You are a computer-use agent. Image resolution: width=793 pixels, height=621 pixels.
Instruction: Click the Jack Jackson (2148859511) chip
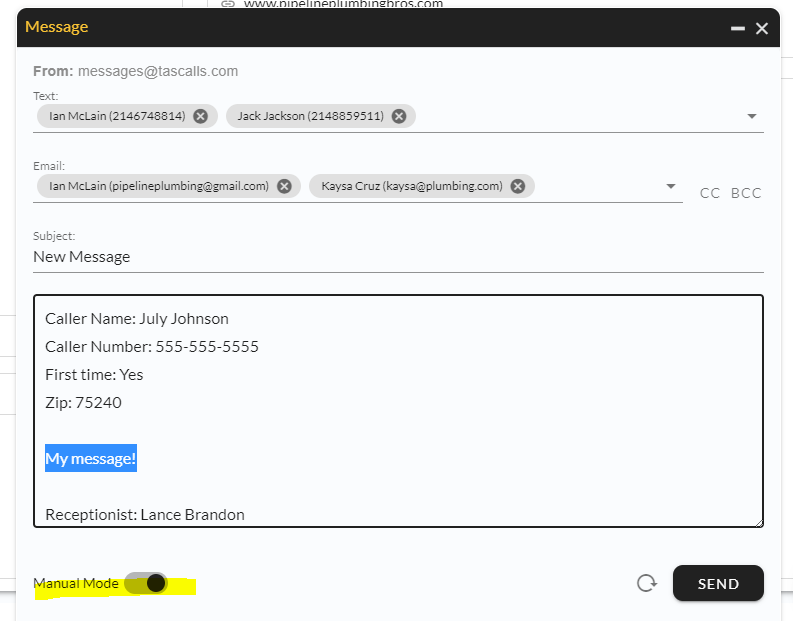(321, 116)
